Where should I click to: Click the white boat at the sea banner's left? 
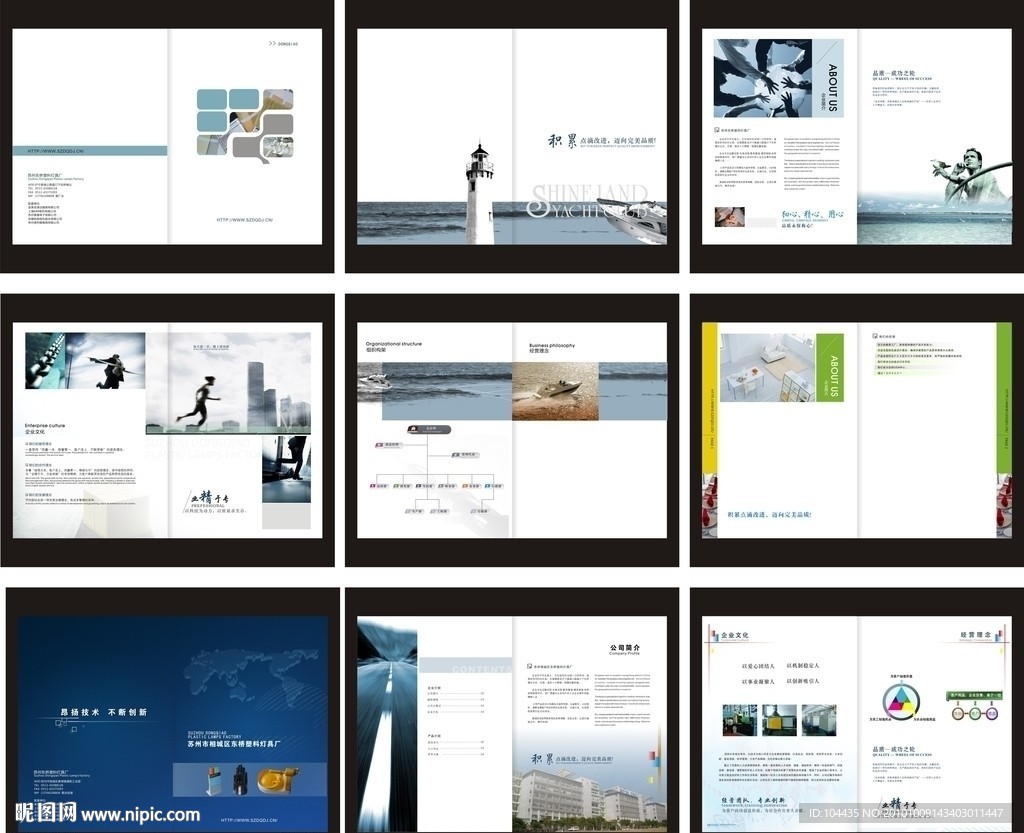pyautogui.click(x=374, y=382)
